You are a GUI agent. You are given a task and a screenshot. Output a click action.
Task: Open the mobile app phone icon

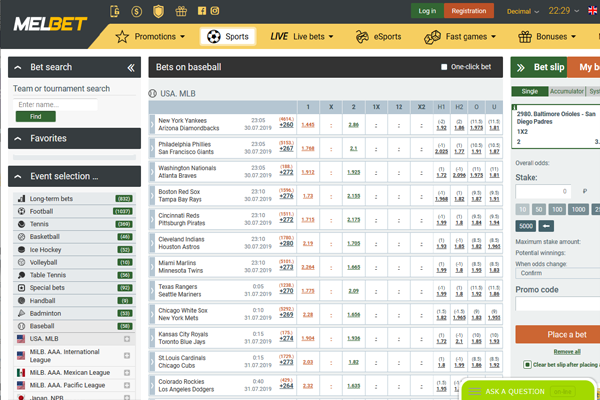pos(115,11)
